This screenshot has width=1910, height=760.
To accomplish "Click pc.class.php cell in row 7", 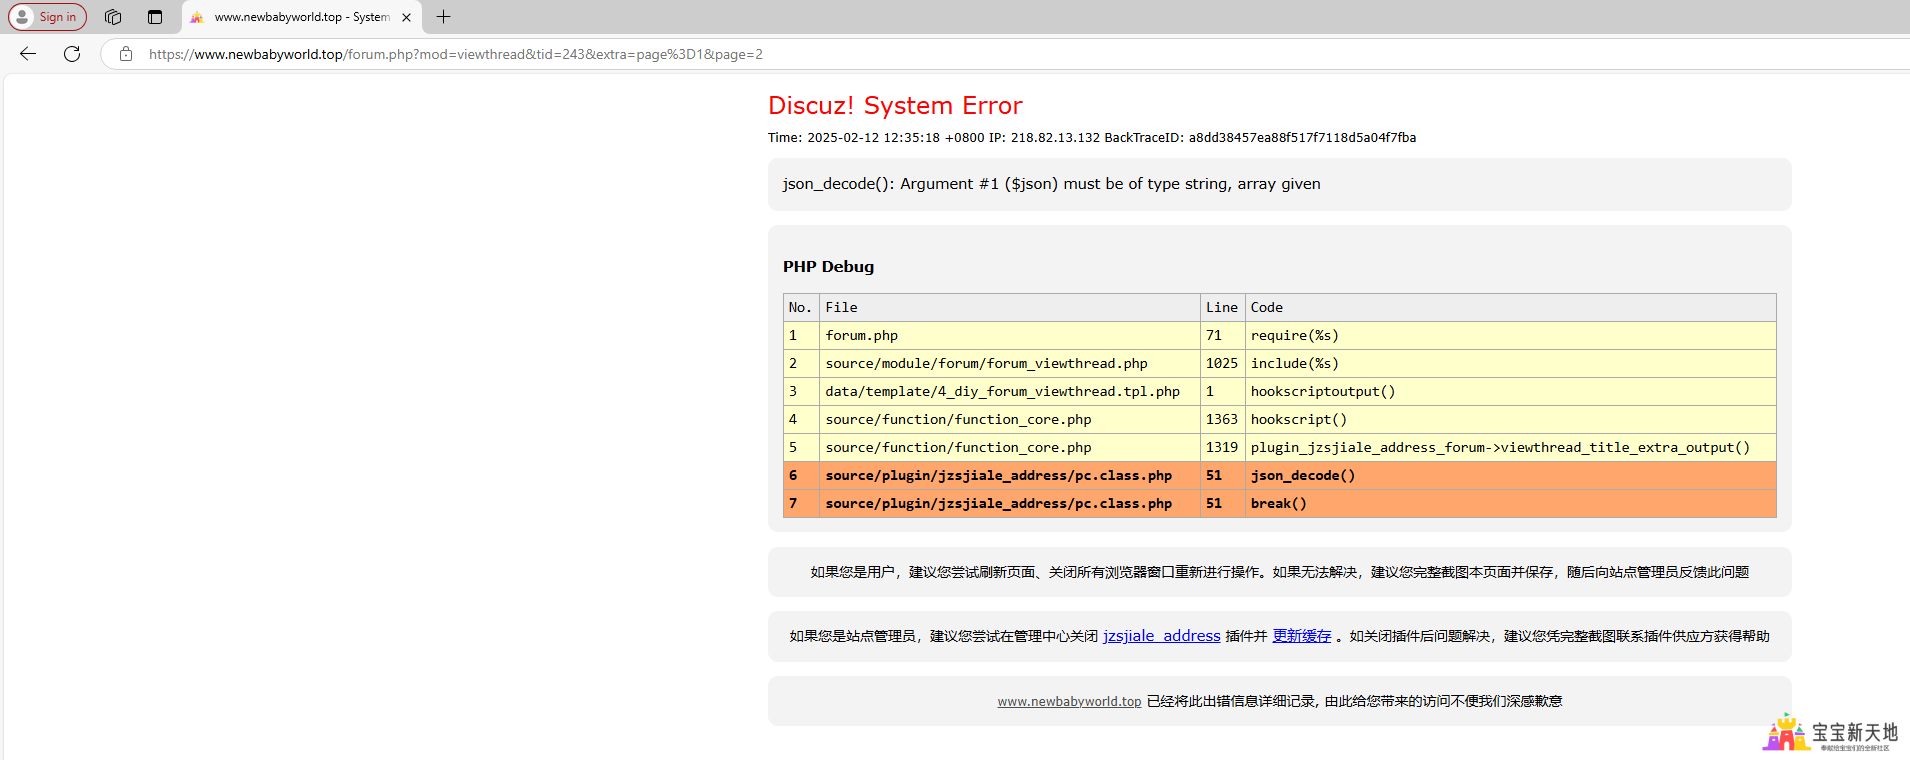I will [x=1010, y=503].
